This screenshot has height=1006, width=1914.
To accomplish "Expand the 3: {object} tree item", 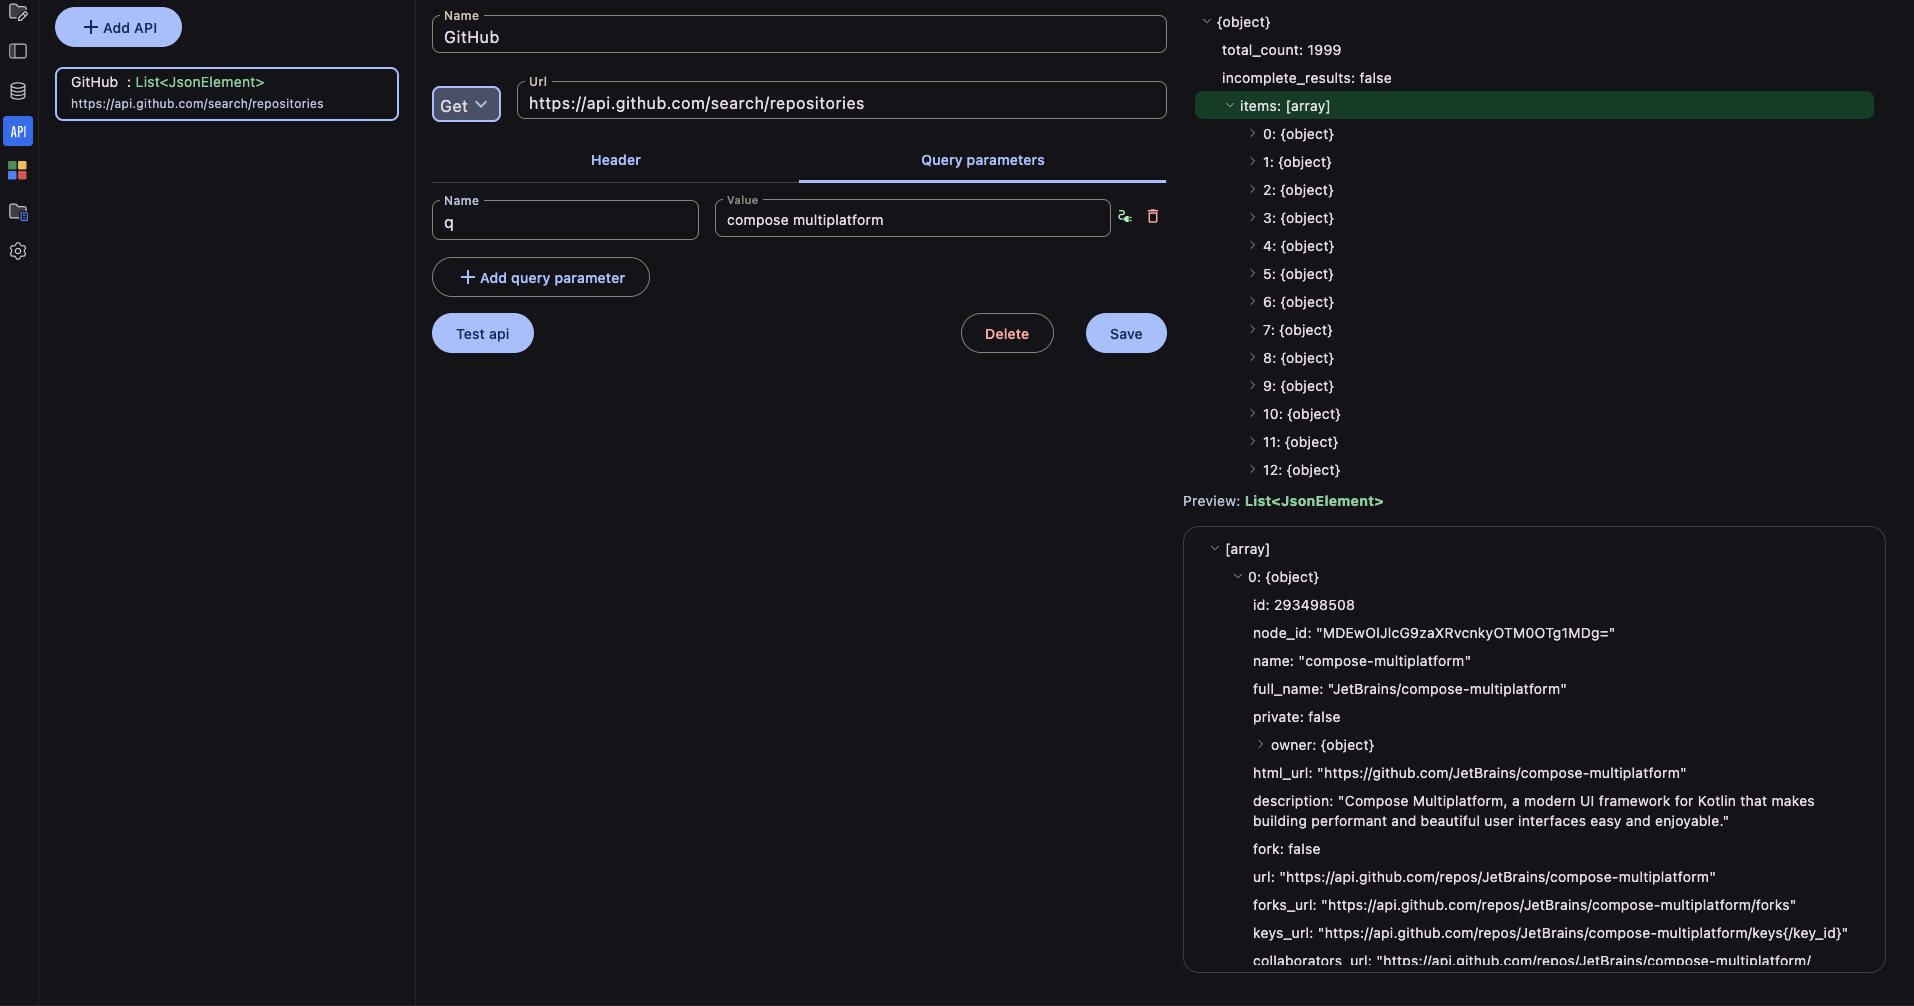I will [x=1252, y=218].
